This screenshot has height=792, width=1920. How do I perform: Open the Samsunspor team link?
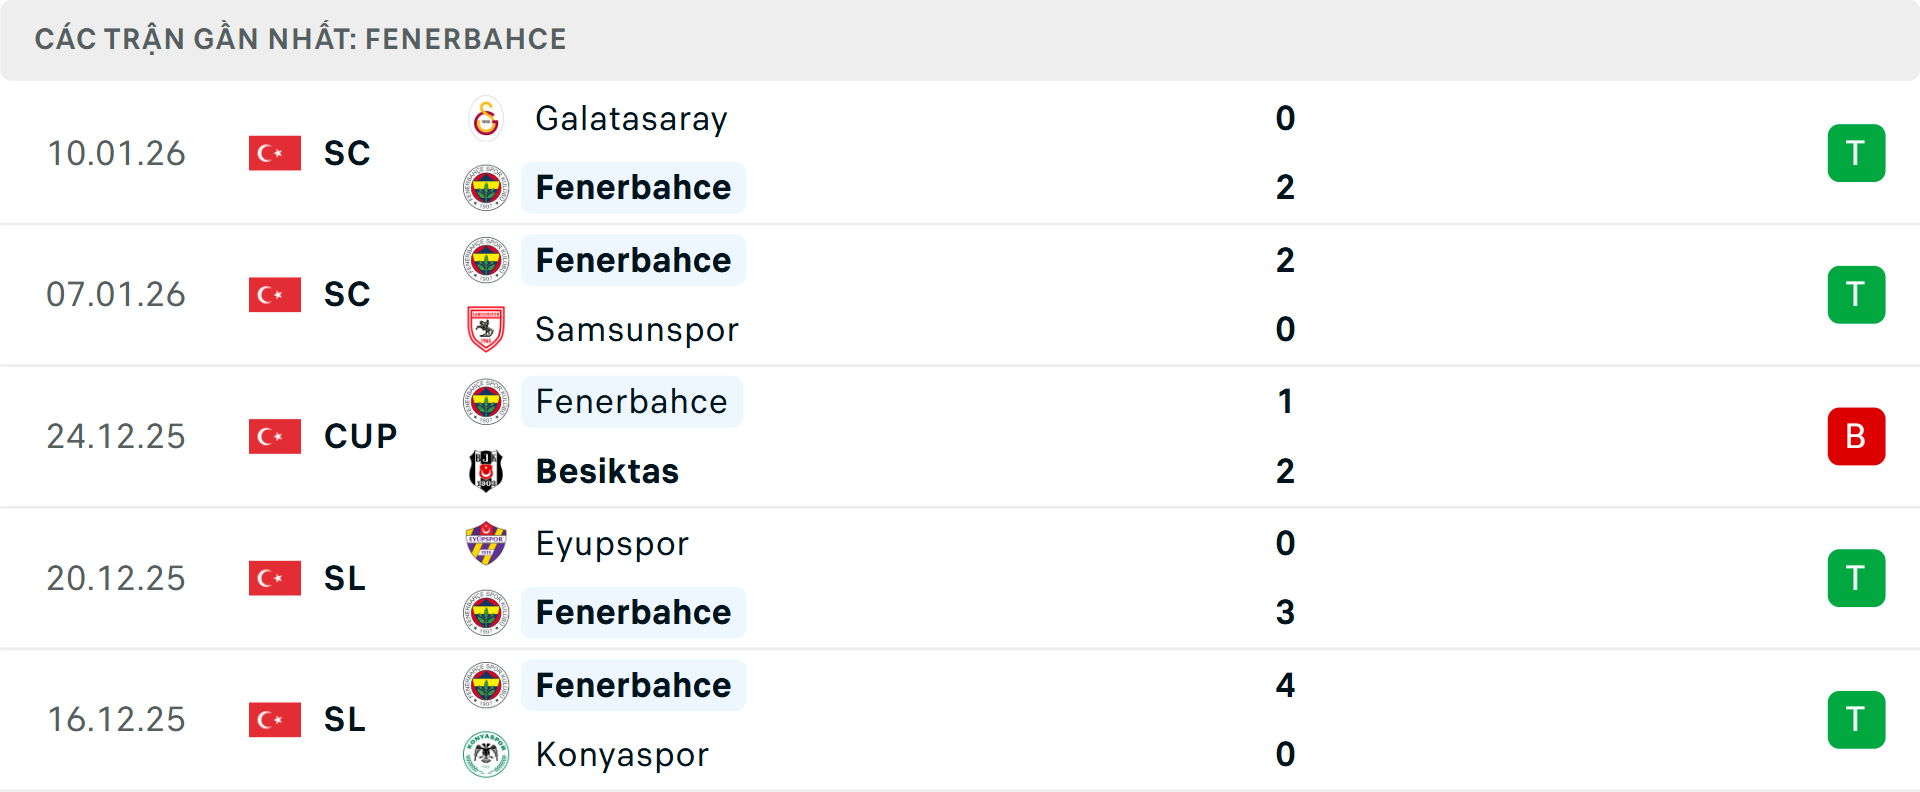click(x=637, y=329)
